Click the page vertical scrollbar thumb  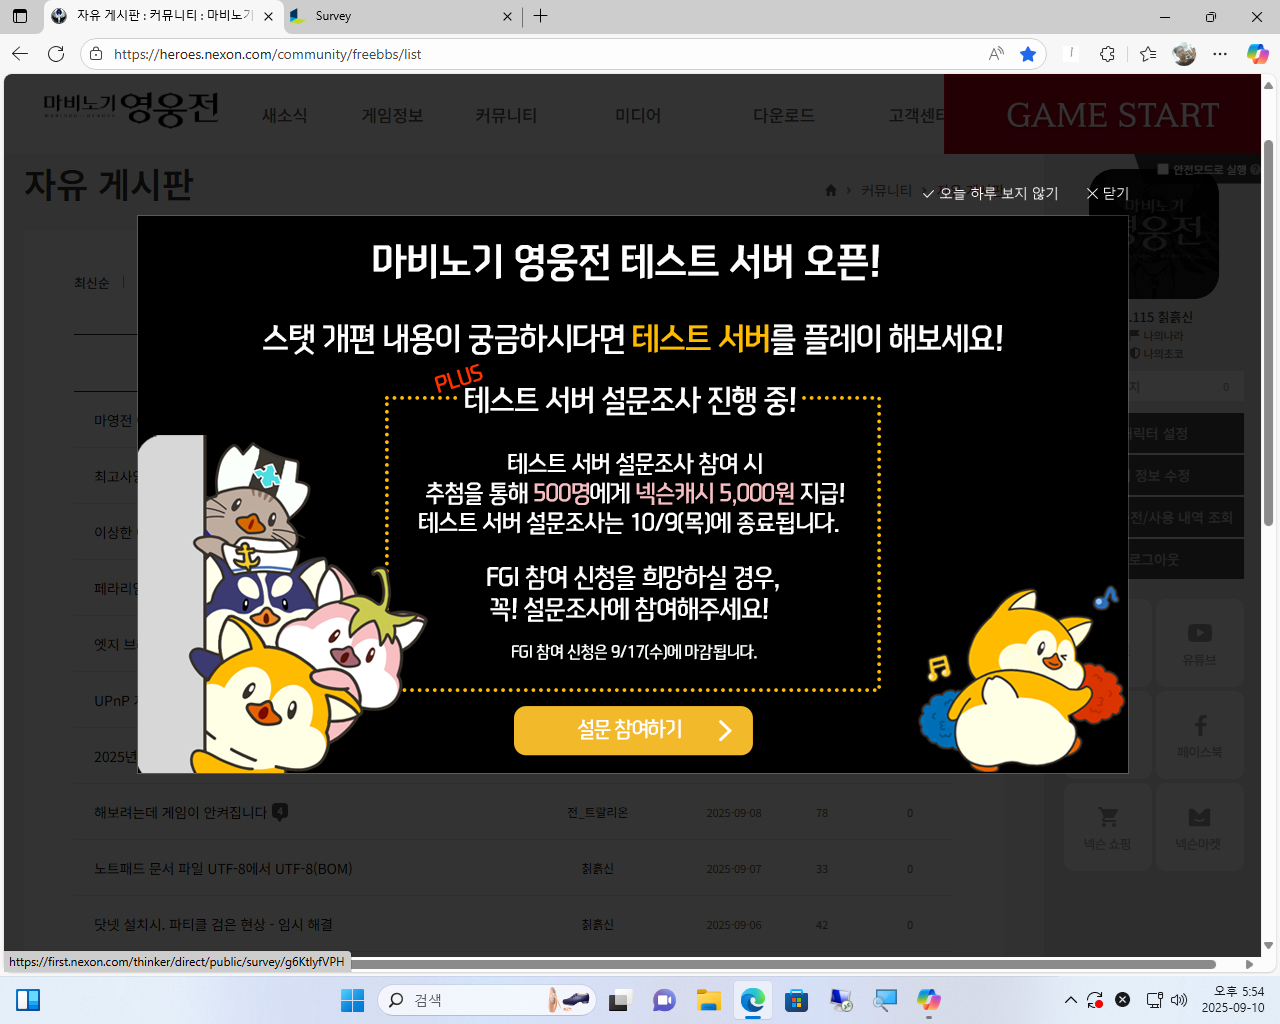1269,330
